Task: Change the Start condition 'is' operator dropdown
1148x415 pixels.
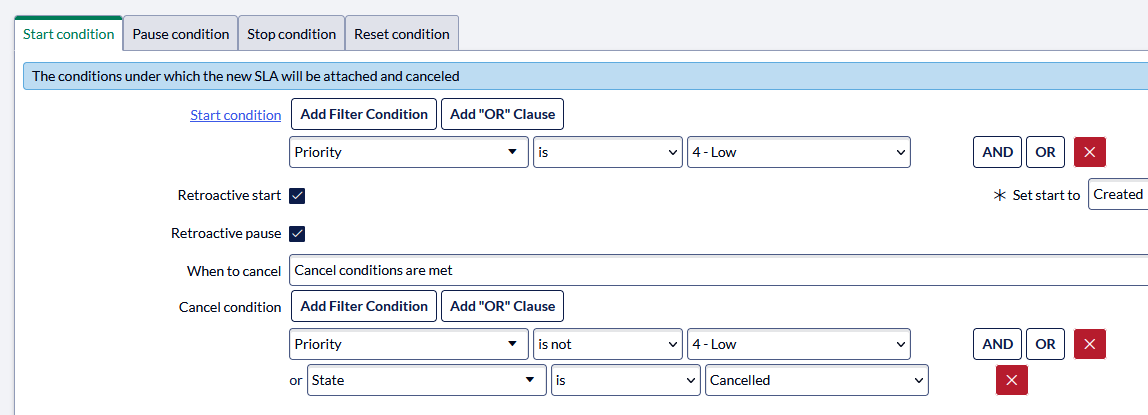Action: click(x=608, y=152)
